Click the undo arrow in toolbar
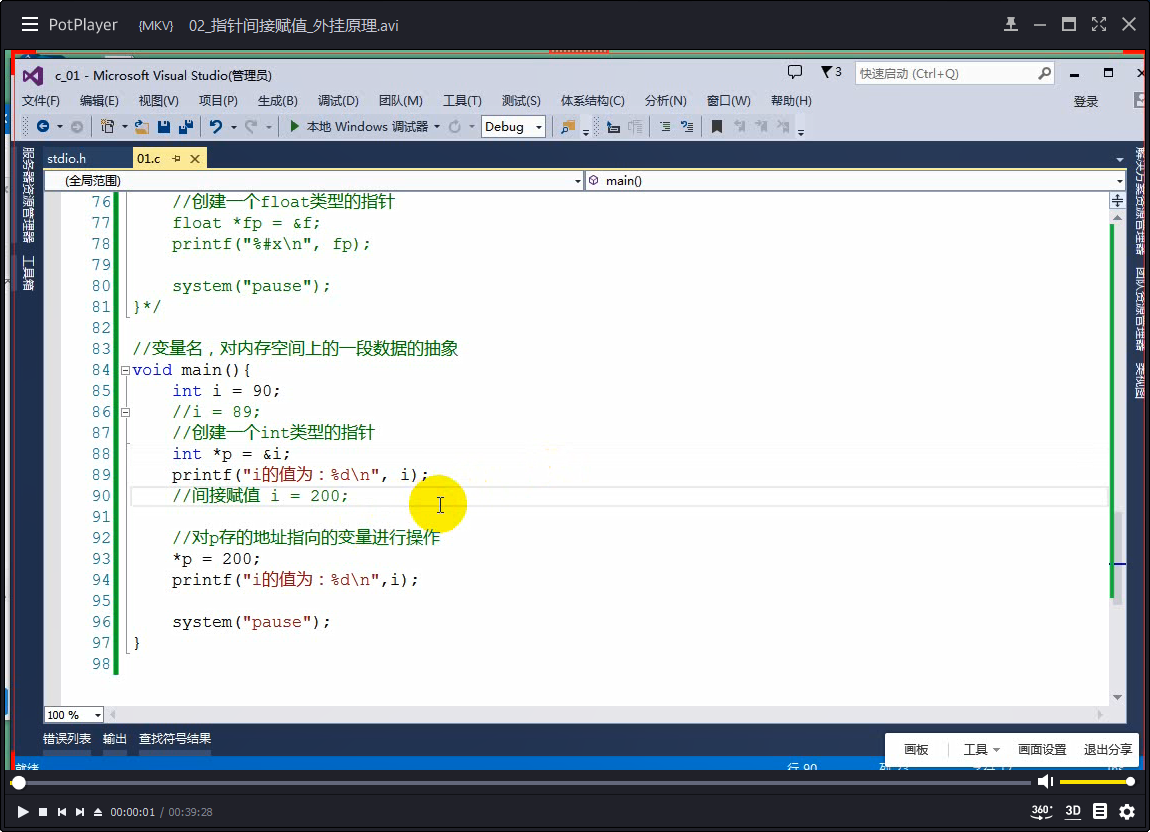1150x832 pixels. [215, 127]
